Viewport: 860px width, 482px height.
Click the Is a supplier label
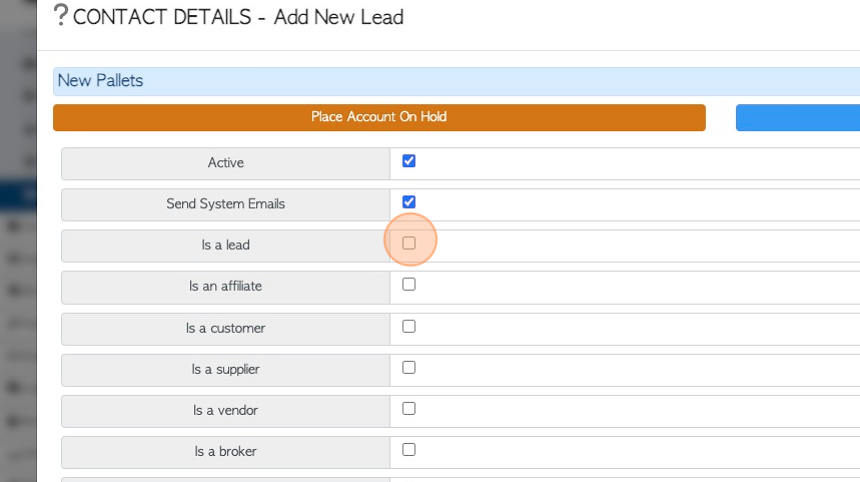click(x=225, y=370)
